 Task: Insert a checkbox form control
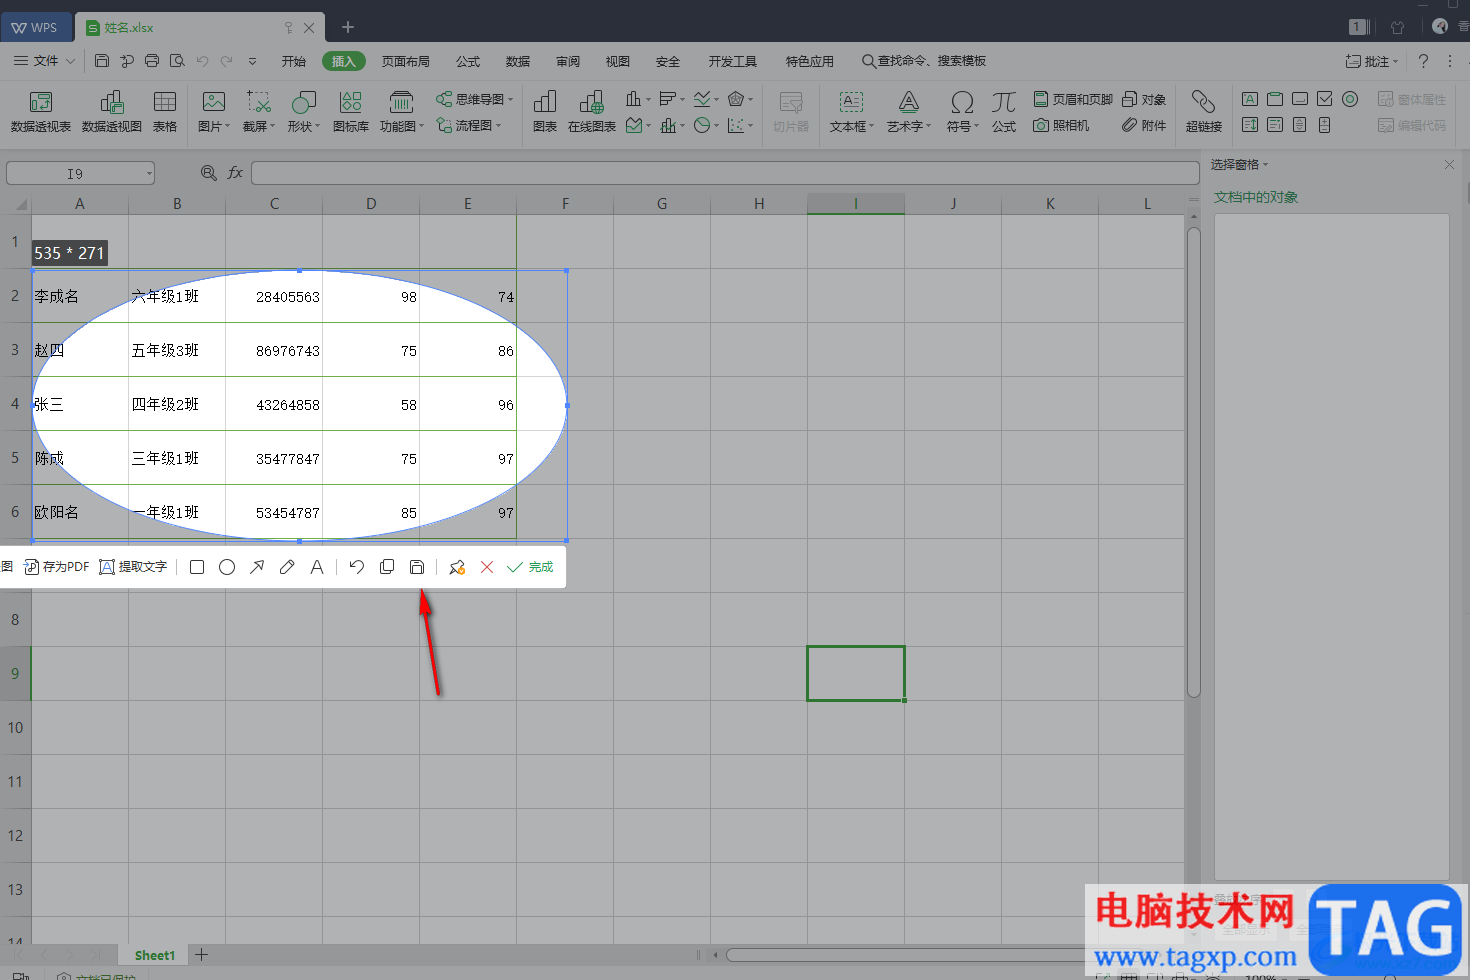tap(1325, 99)
